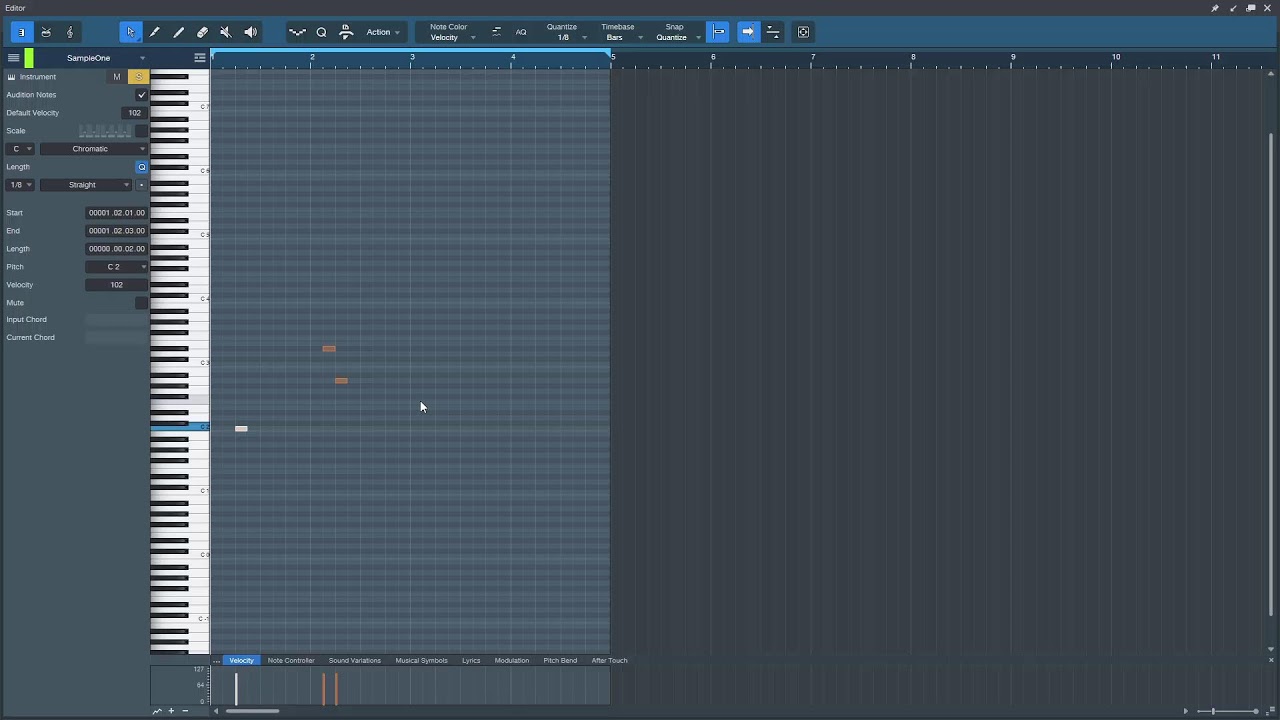Open the Velocity automation tab
The width and height of the screenshot is (1280, 720).
[x=242, y=660]
